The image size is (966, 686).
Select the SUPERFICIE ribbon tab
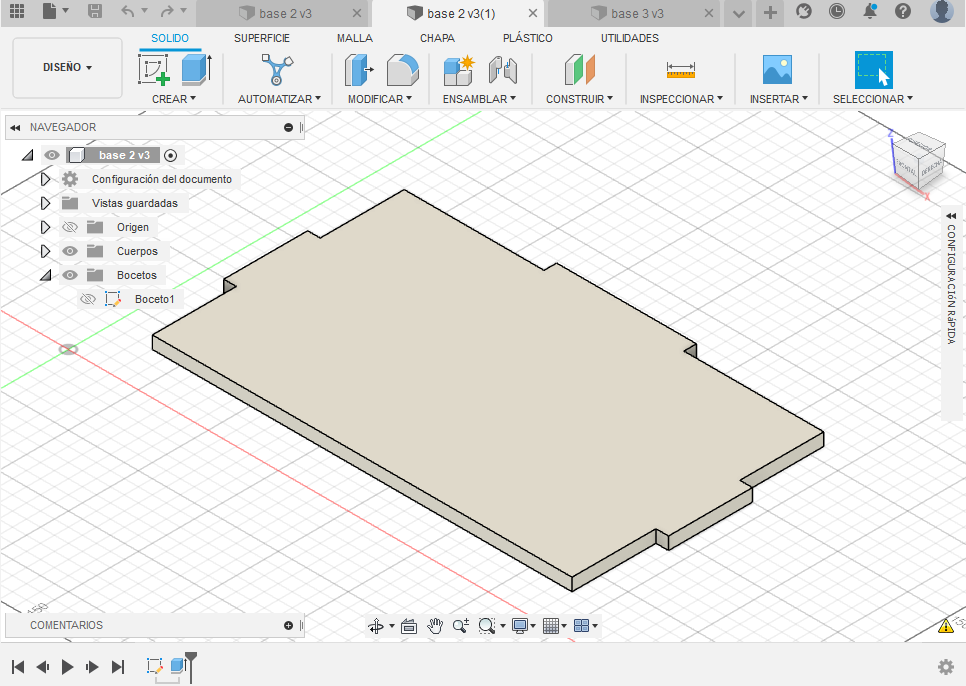coord(262,38)
